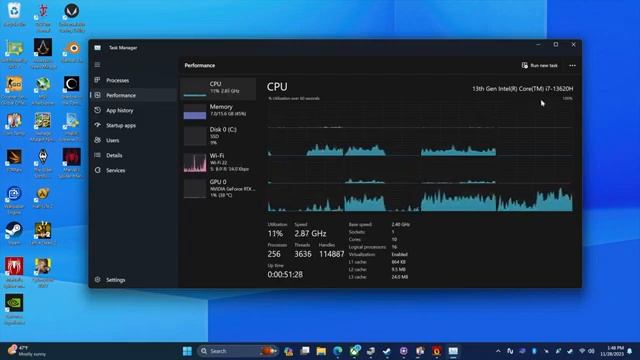Select the CPU performance entry

[x=218, y=88]
